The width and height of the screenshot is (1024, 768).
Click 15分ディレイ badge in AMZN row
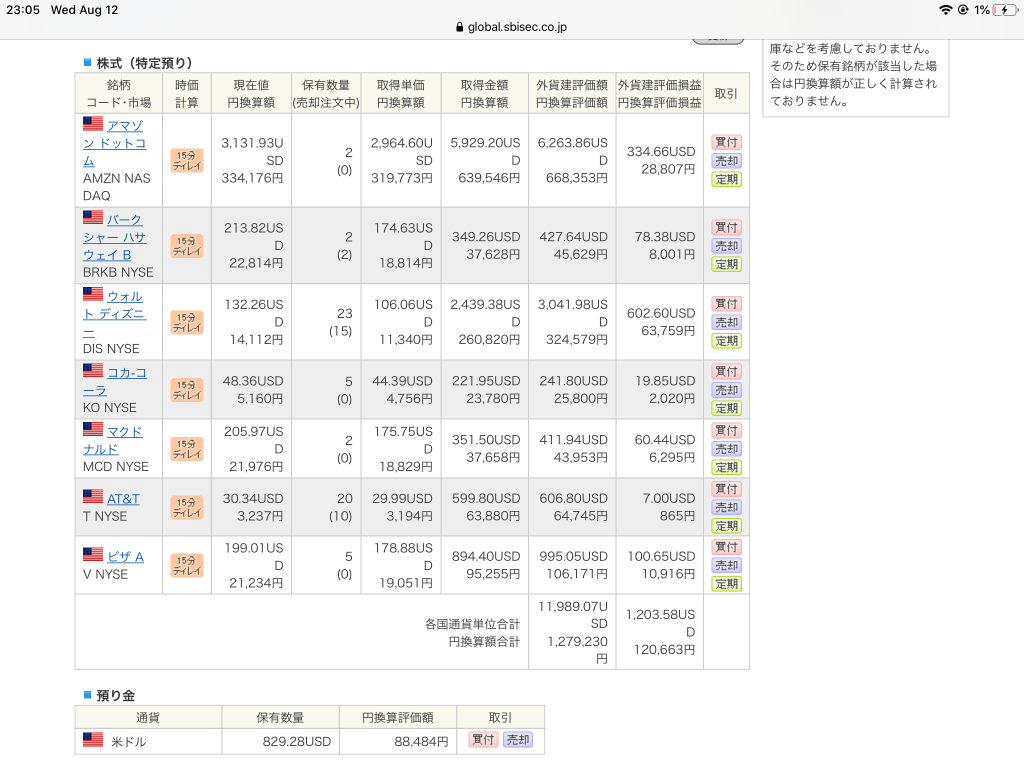187,161
